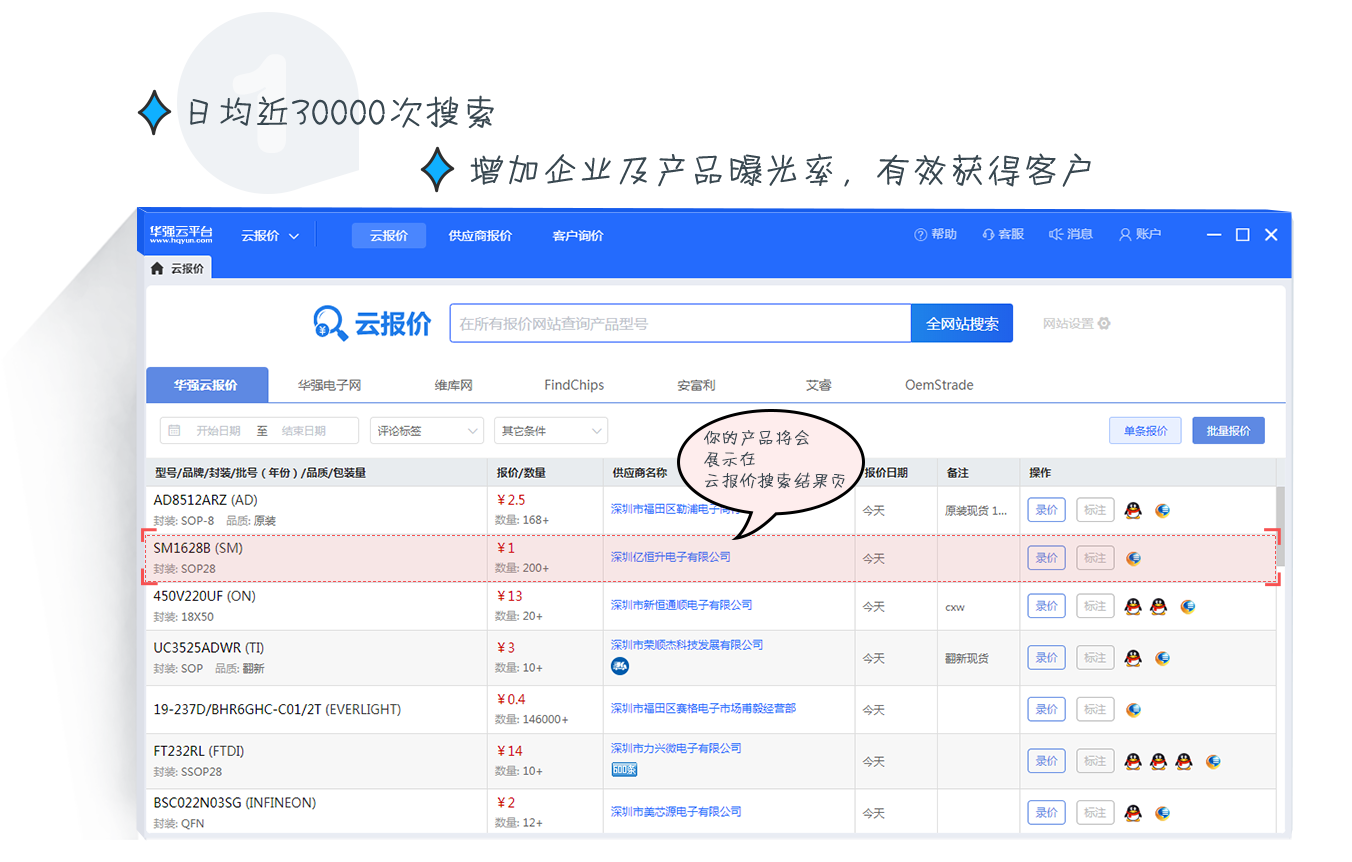Viewport: 1352px width, 862px height.
Task: Click 标注 for BSC022N03SG
Action: (x=1095, y=813)
